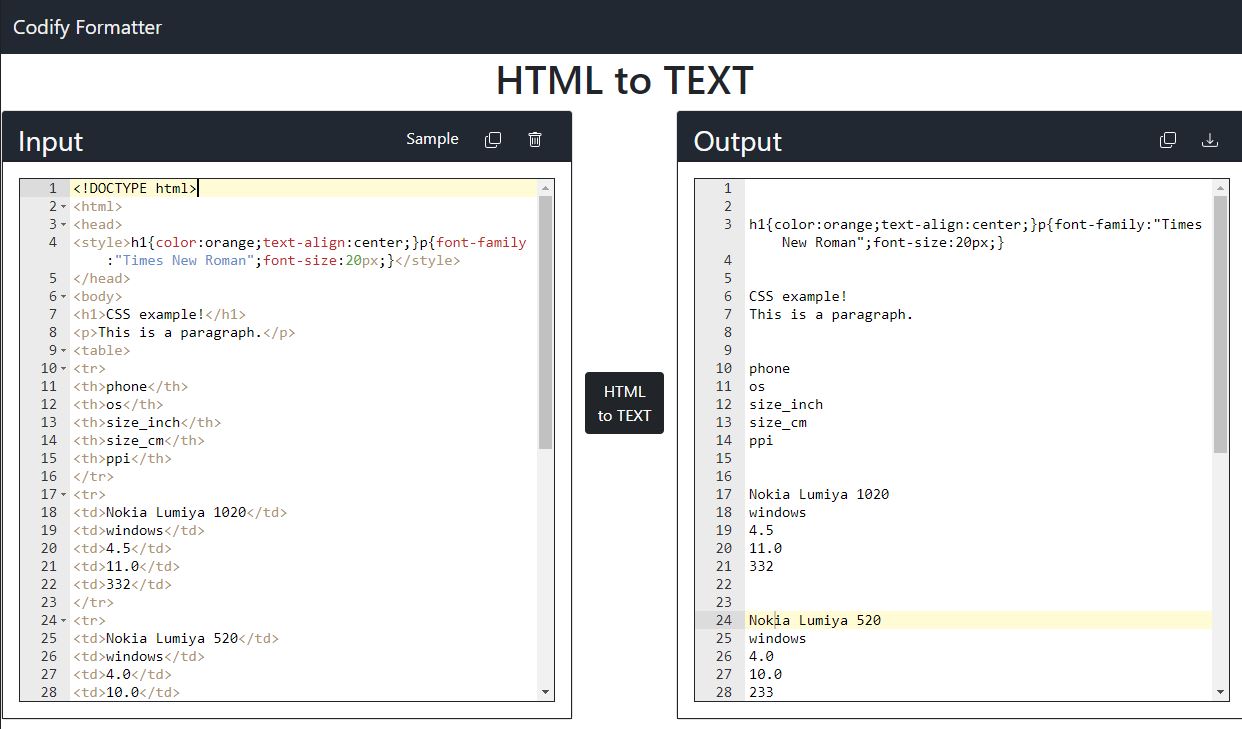
Task: Click 'windows' on Output line 25
Action: 778,638
